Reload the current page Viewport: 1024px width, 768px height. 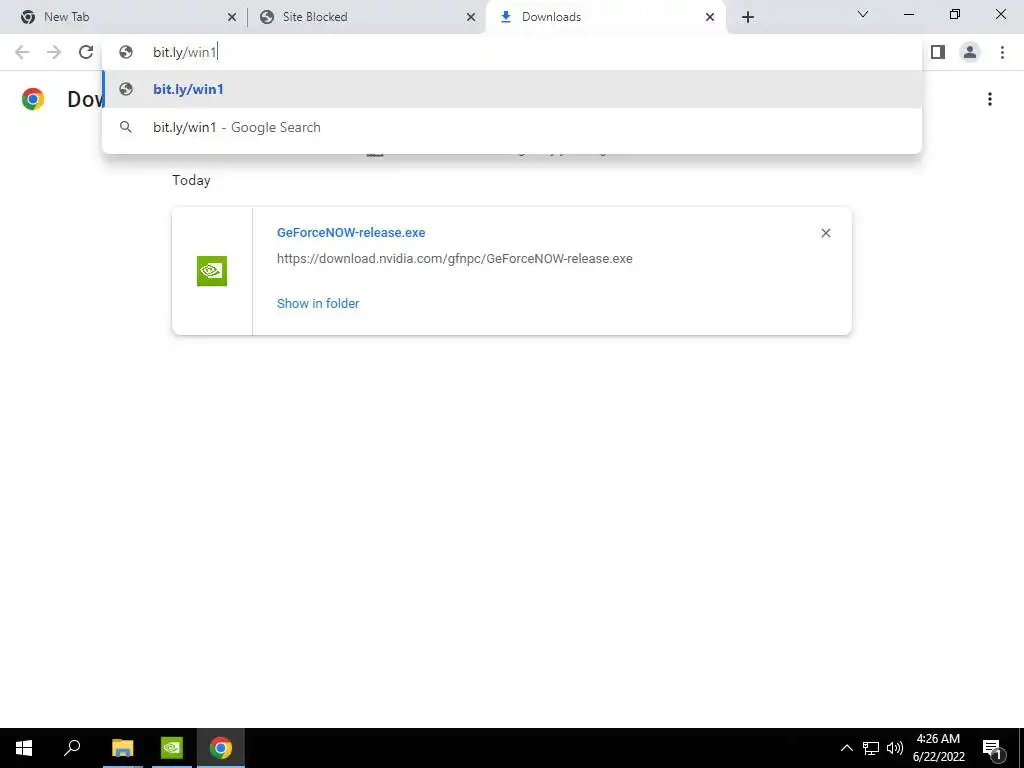pyautogui.click(x=86, y=52)
